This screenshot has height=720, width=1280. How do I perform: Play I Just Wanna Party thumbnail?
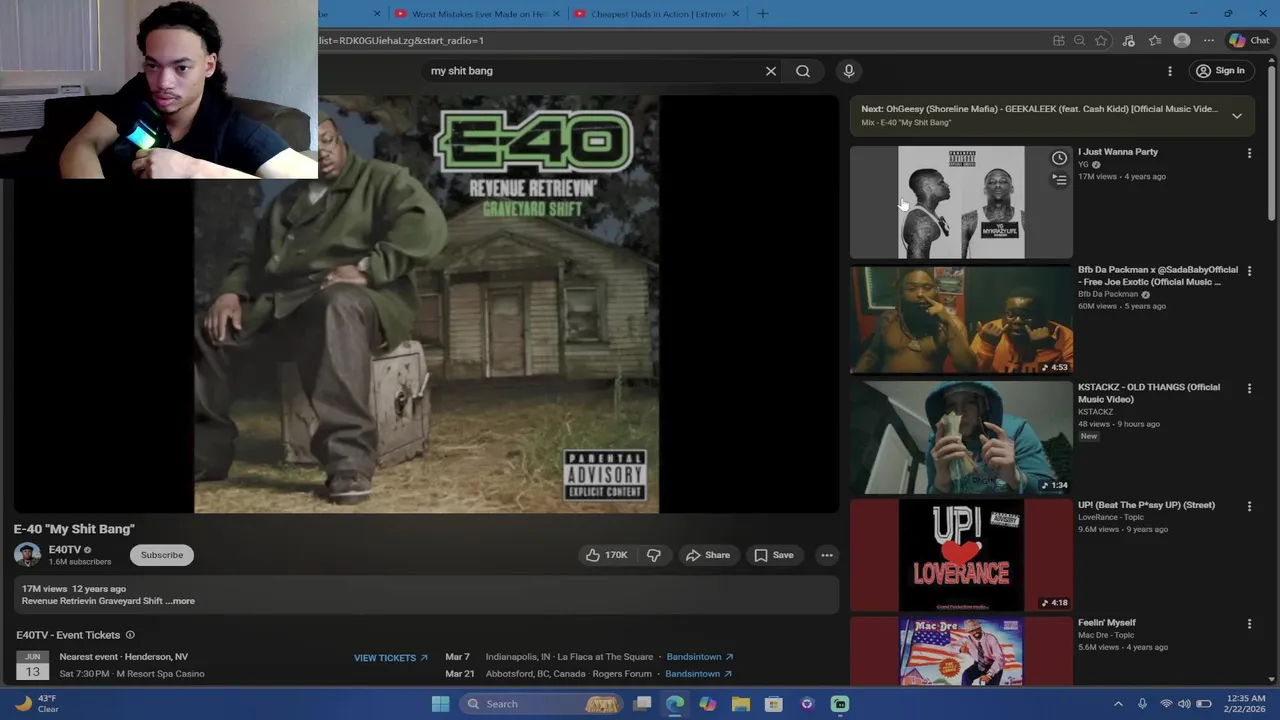(961, 202)
